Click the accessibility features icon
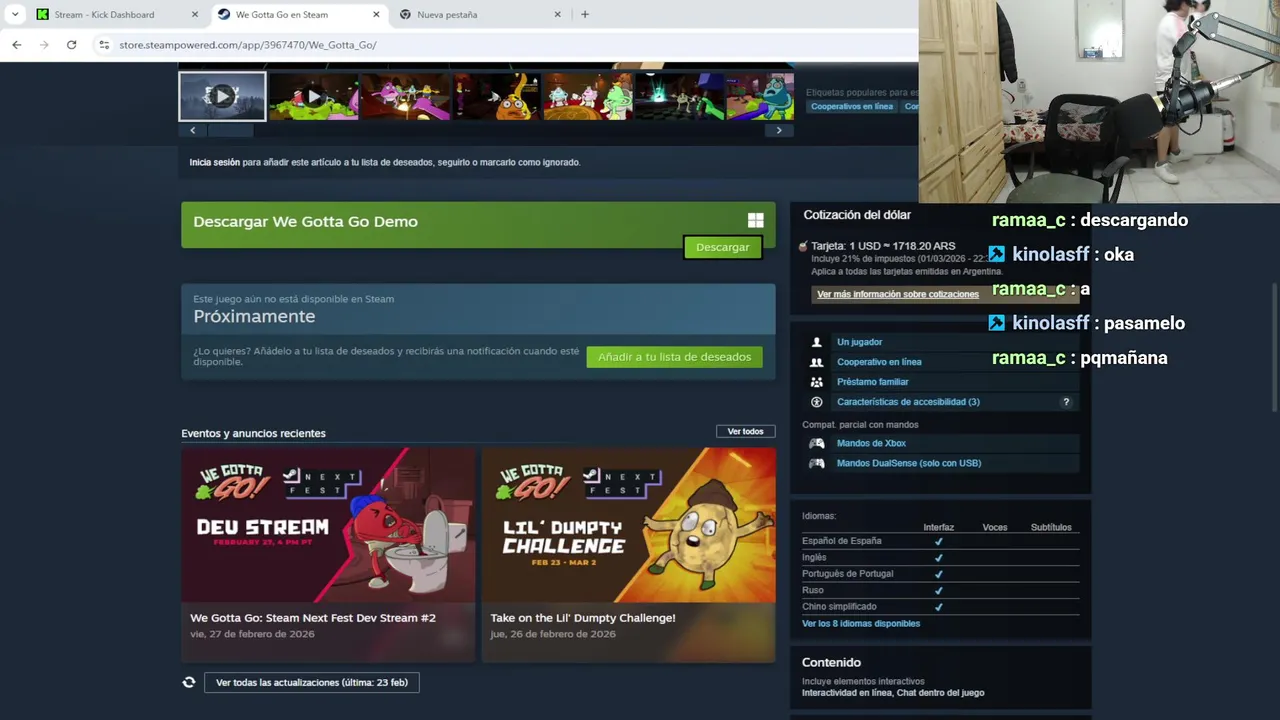This screenshot has height=720, width=1280. click(x=817, y=402)
